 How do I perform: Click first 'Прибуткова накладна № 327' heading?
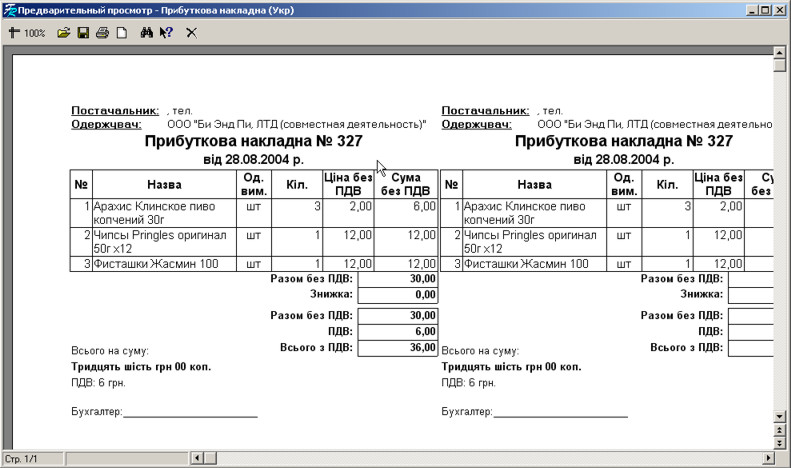(253, 142)
